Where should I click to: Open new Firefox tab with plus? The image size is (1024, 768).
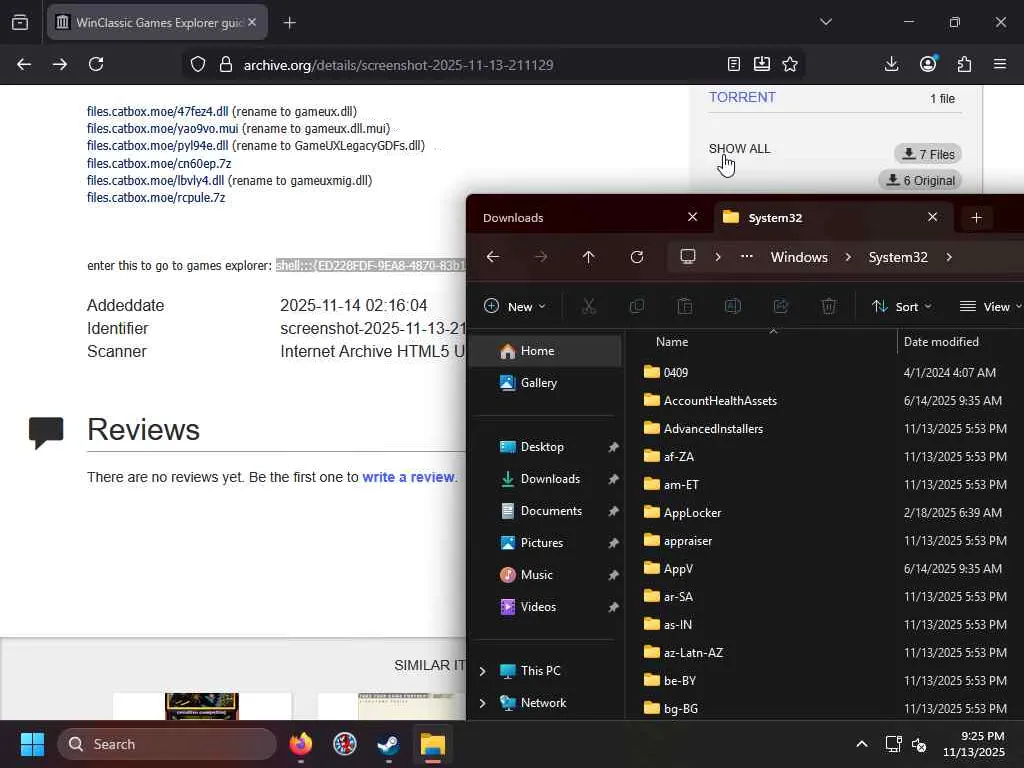coord(290,23)
